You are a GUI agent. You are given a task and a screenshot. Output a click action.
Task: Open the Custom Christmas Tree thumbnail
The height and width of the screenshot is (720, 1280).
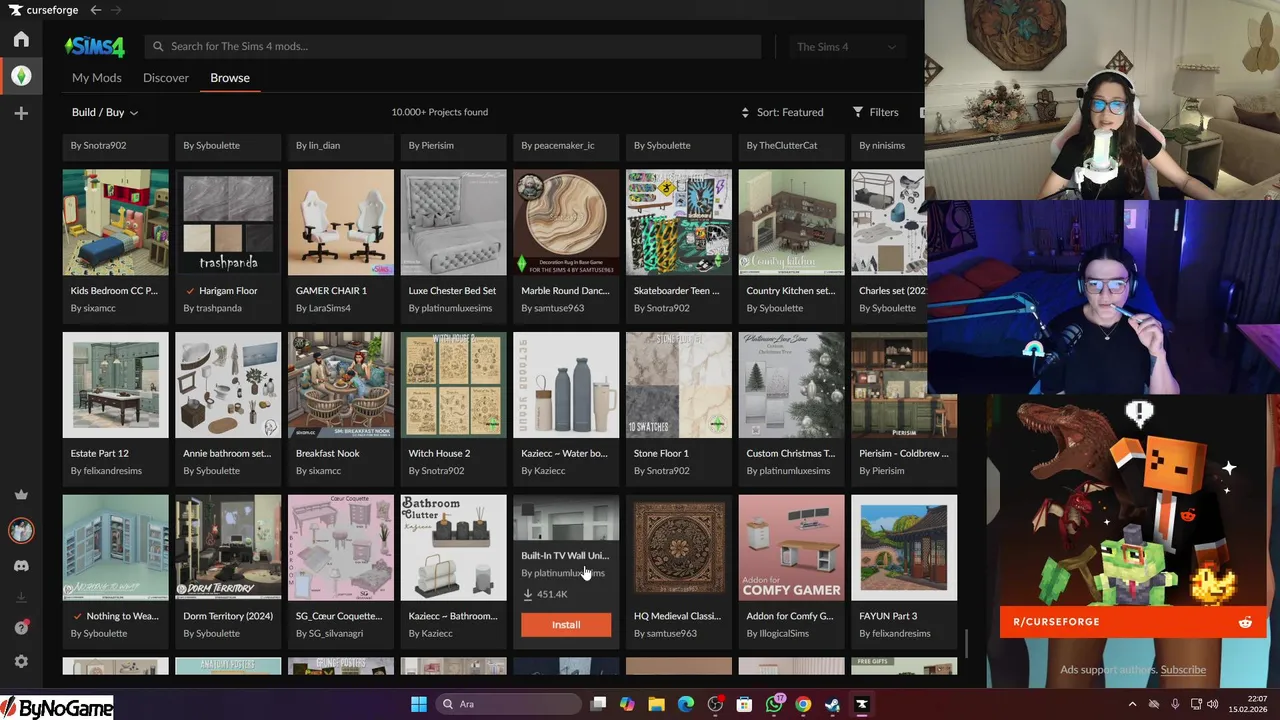(x=791, y=385)
